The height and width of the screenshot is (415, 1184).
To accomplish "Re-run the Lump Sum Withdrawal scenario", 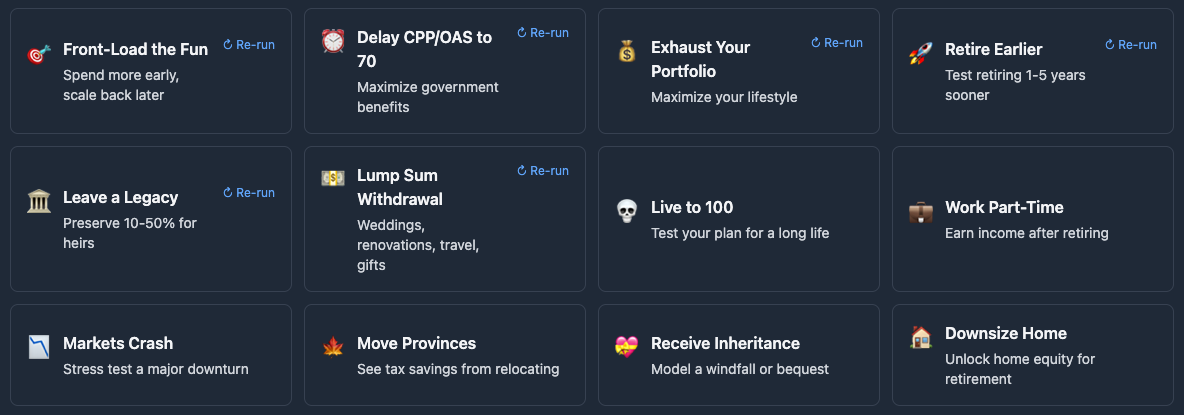I will tap(543, 171).
